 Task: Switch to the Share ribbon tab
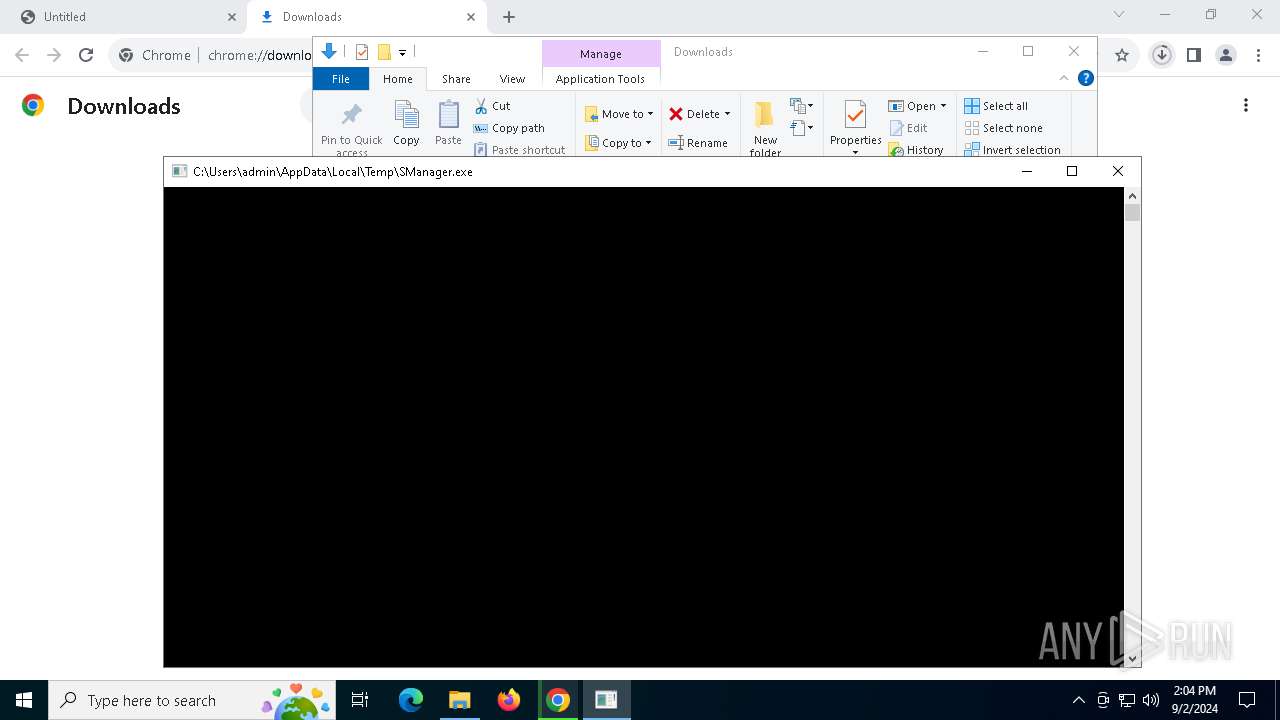pyautogui.click(x=456, y=79)
